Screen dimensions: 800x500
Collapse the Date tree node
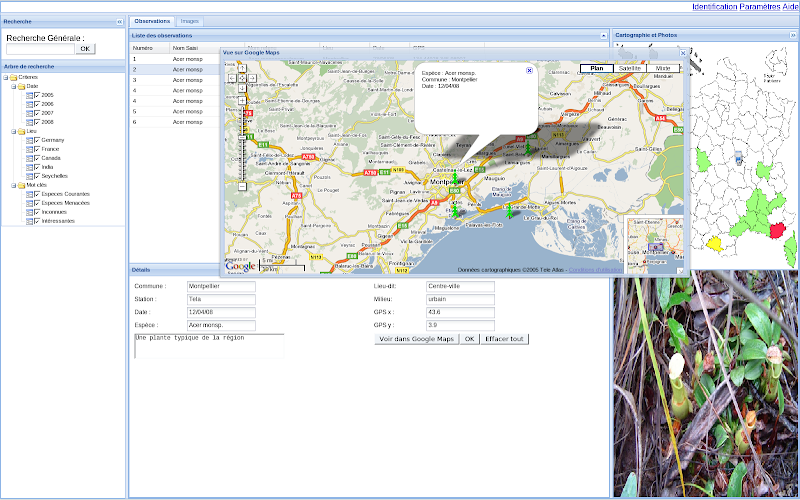click(x=14, y=86)
